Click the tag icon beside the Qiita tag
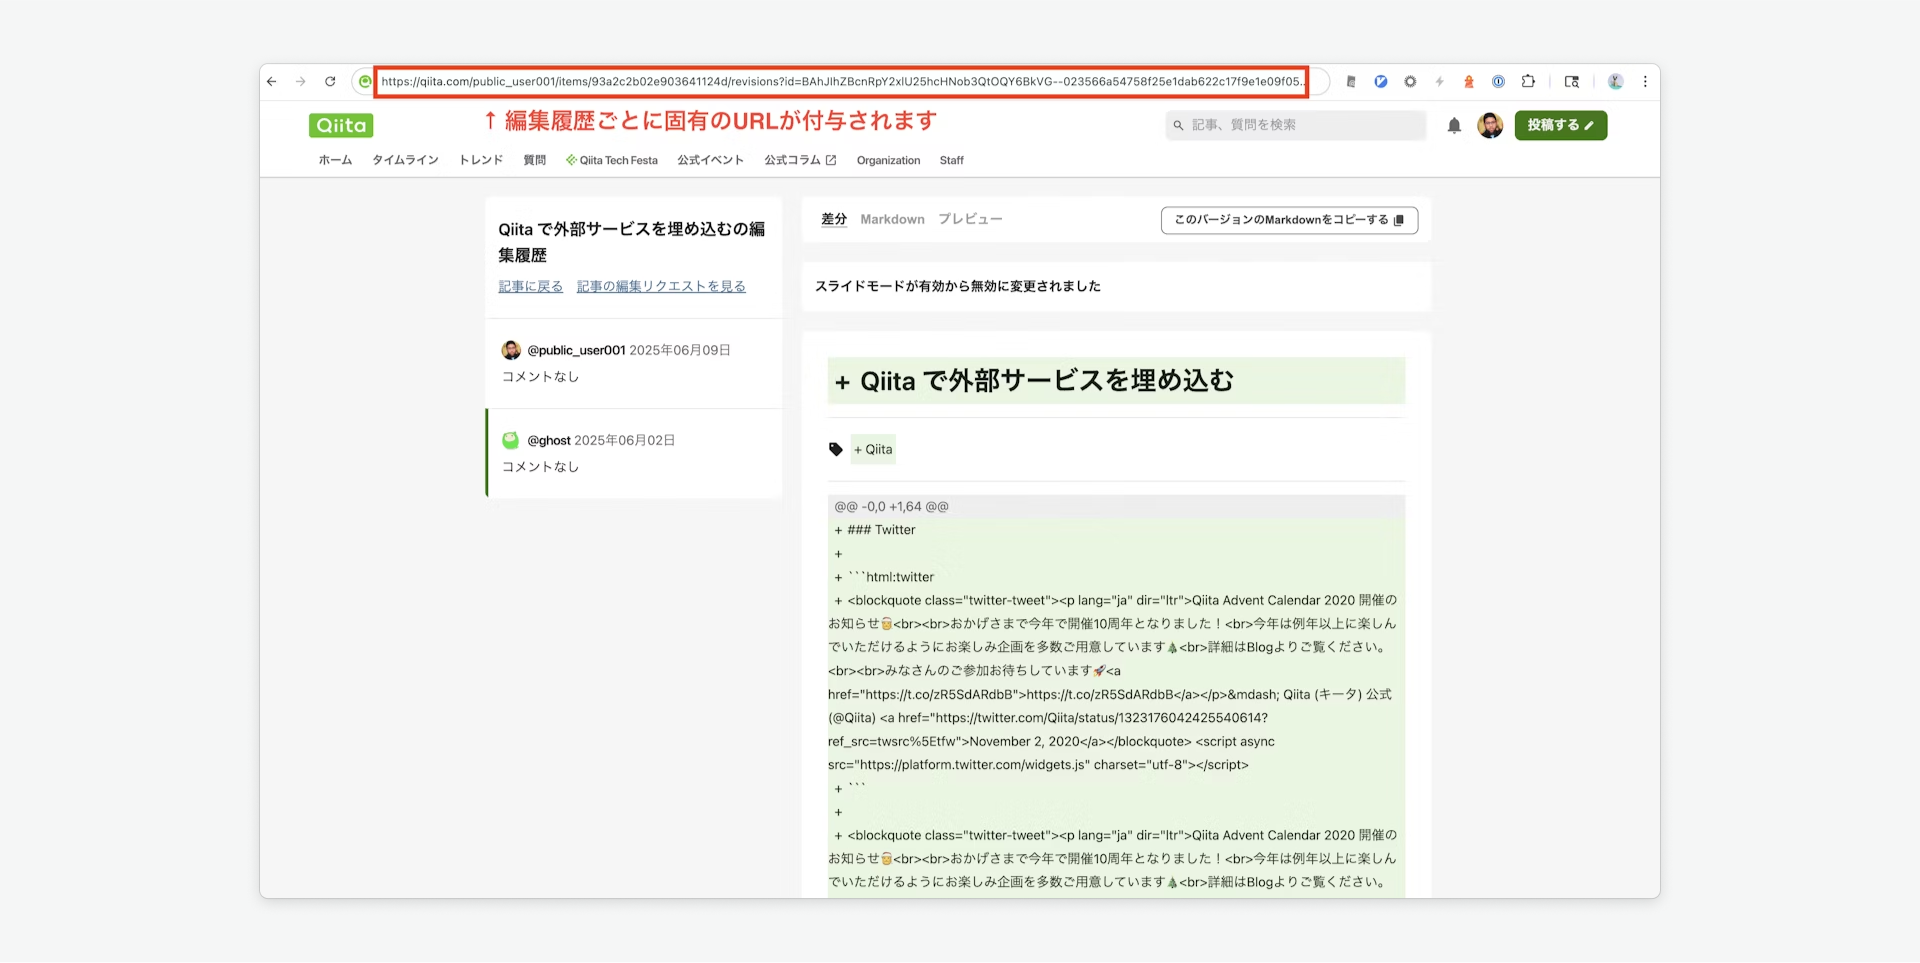1920x963 pixels. (x=836, y=449)
